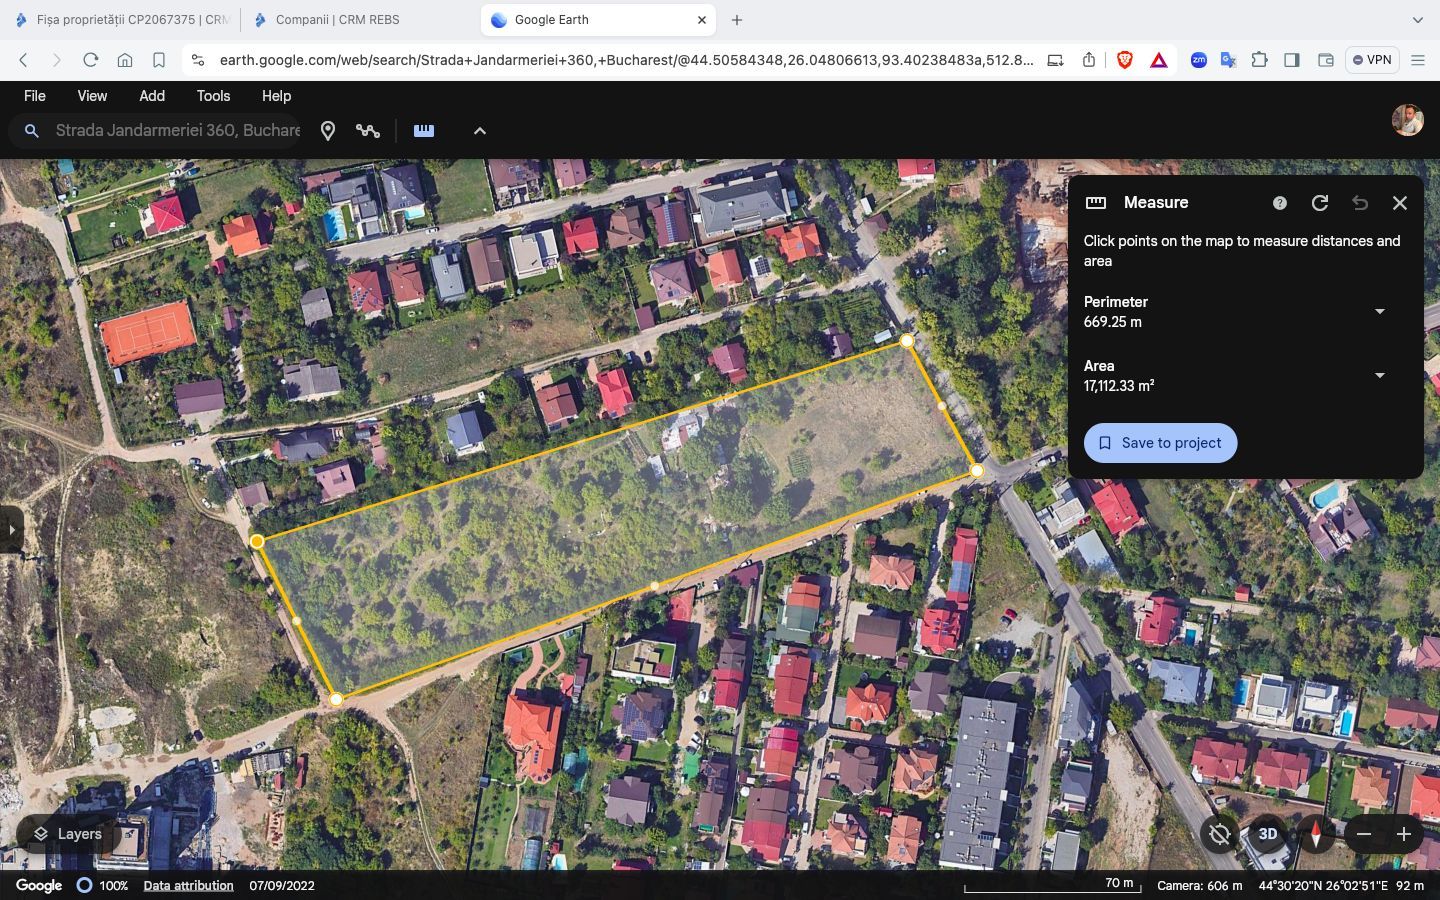Toggle the 3D view button

pyautogui.click(x=1268, y=834)
